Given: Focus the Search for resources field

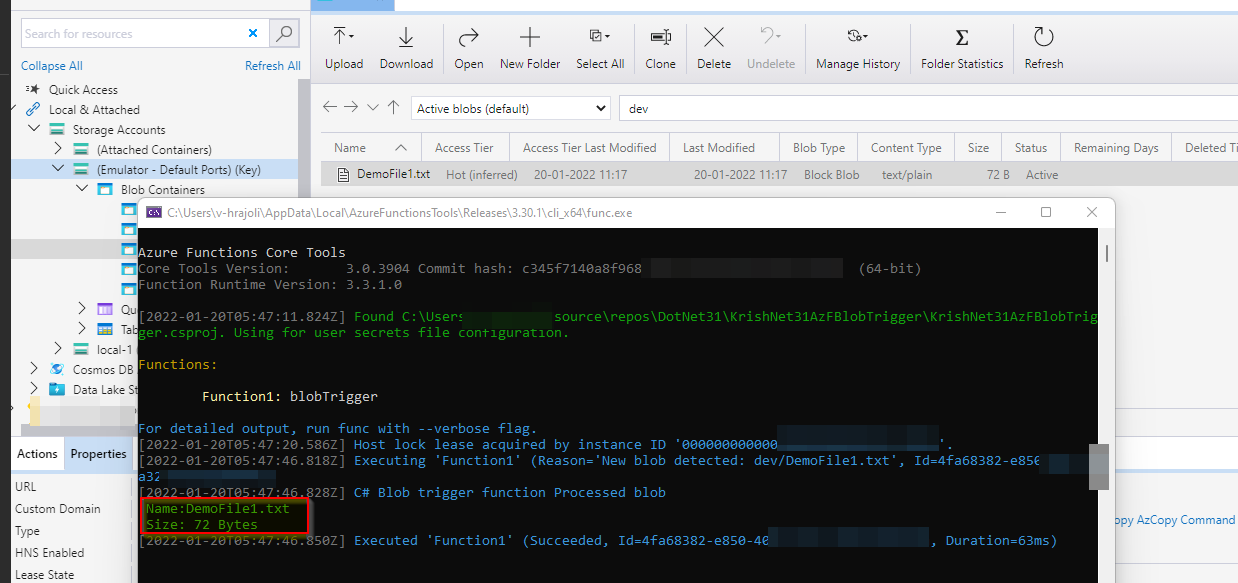Looking at the screenshot, I should click(133, 33).
